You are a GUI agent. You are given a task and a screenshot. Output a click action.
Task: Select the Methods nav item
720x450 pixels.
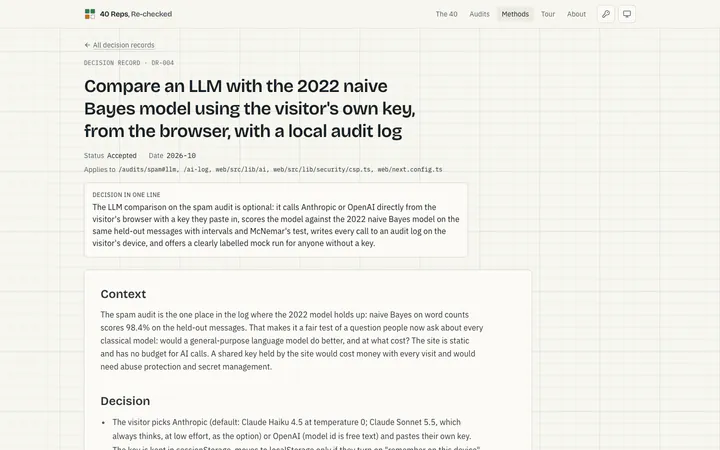click(515, 14)
